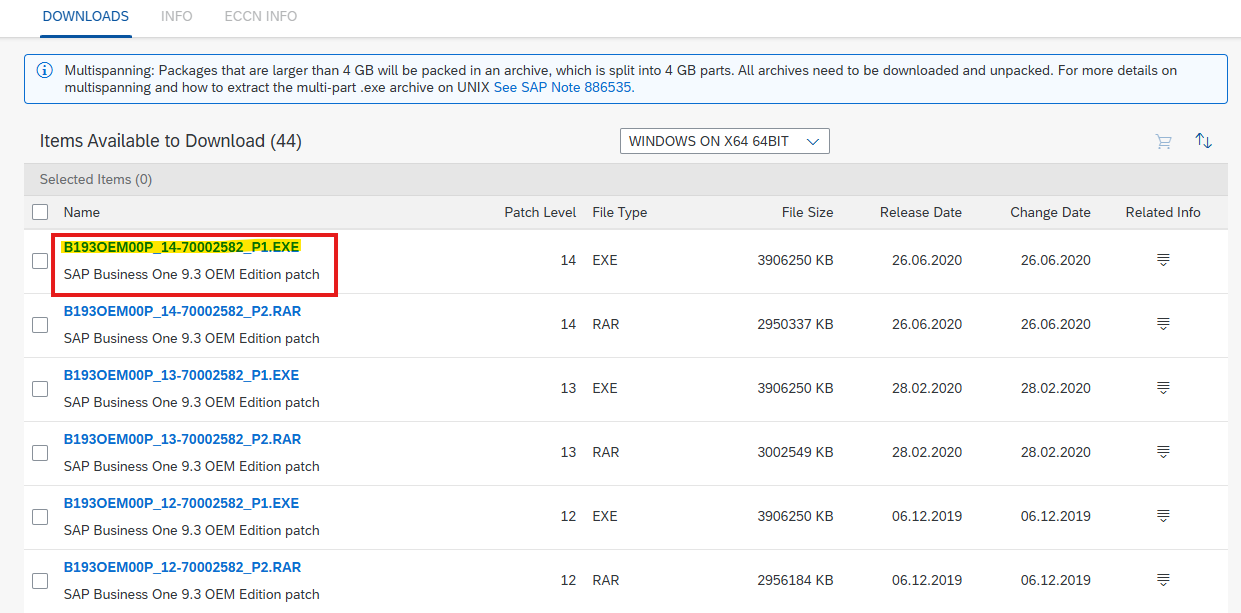Click the 3002549 KB file size cell
Image resolution: width=1241 pixels, height=613 pixels.
click(796, 452)
